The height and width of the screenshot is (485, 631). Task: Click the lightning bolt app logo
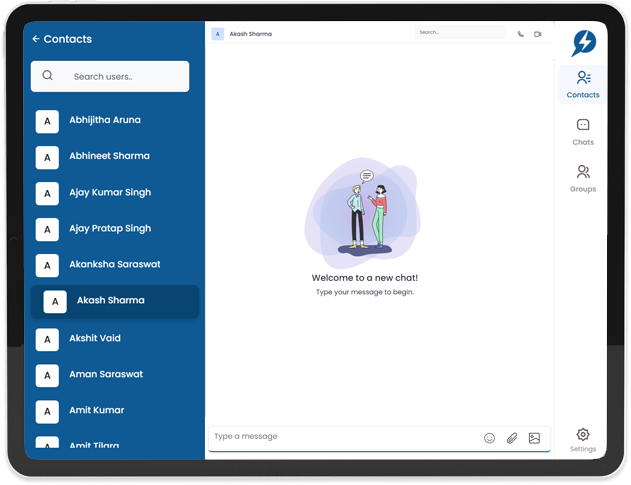(x=583, y=43)
